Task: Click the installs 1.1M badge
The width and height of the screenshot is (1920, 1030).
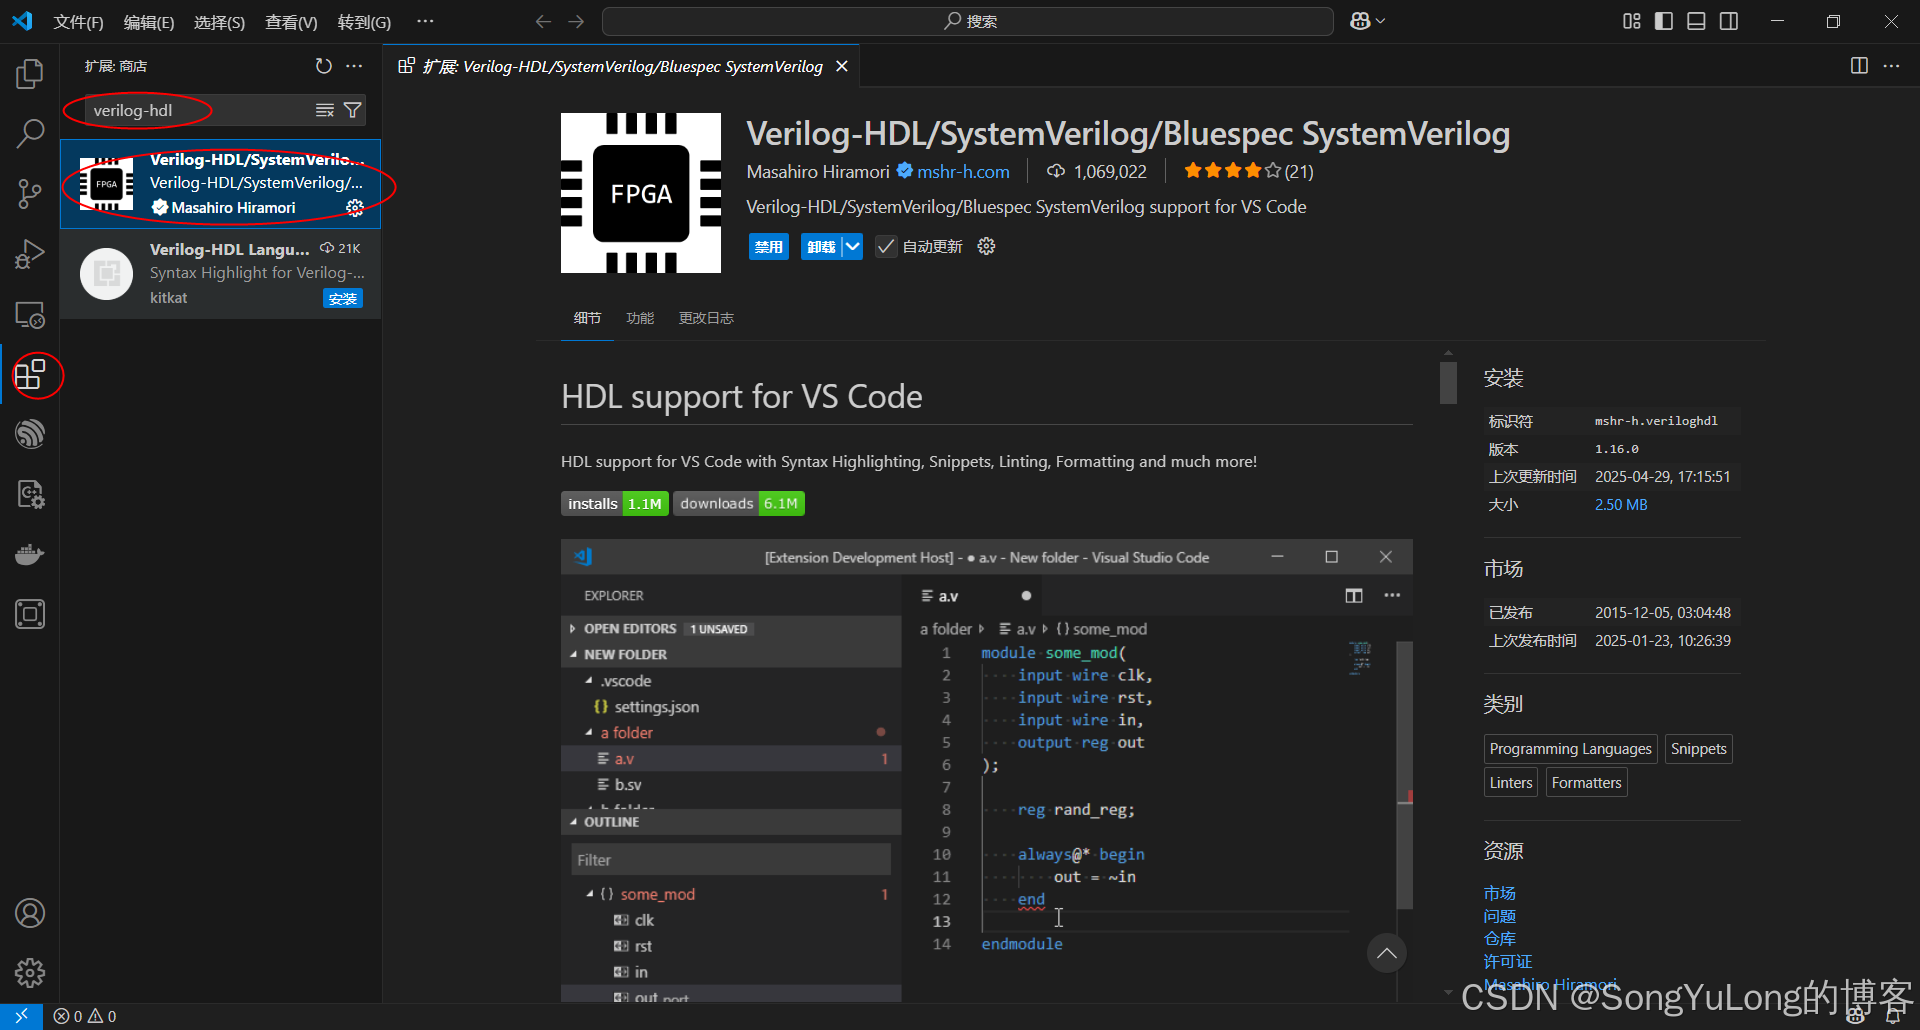Action: pos(615,504)
